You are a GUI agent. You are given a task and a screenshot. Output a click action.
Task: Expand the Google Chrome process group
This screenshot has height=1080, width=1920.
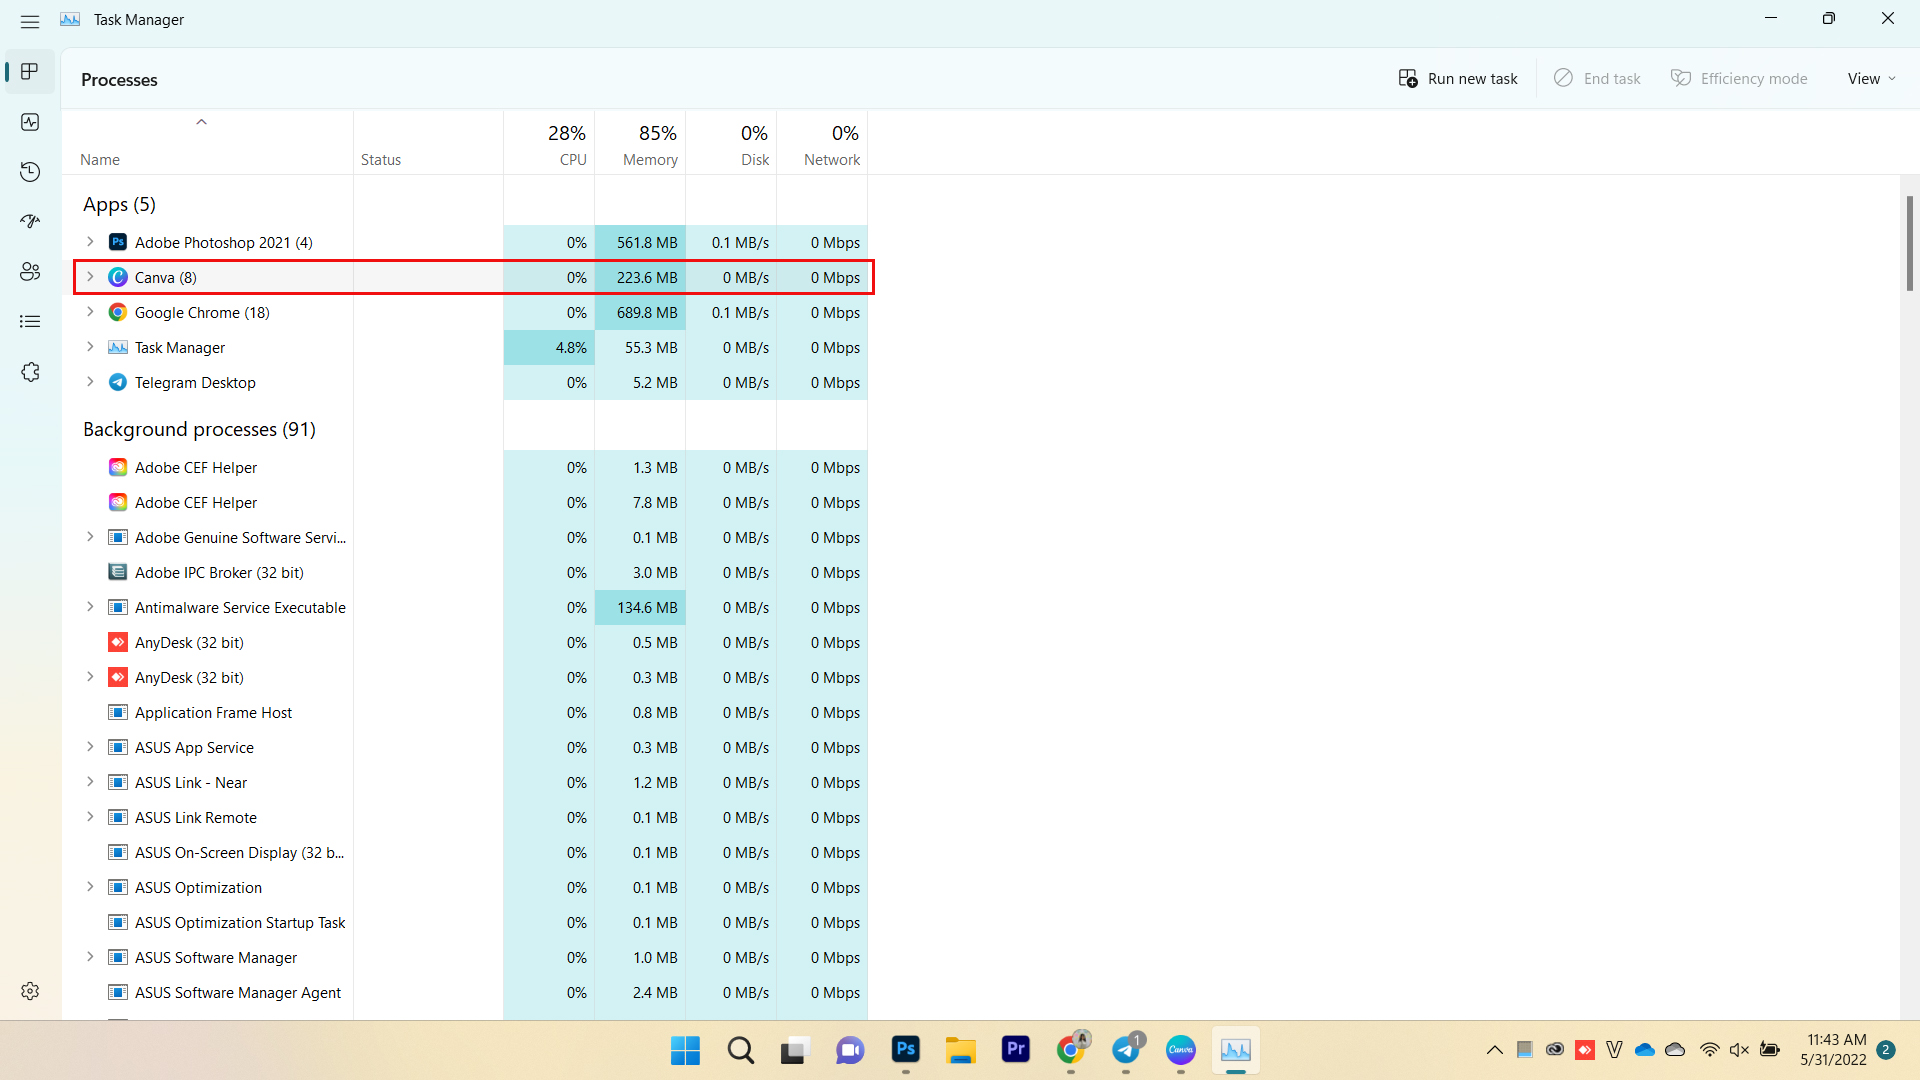tap(90, 312)
